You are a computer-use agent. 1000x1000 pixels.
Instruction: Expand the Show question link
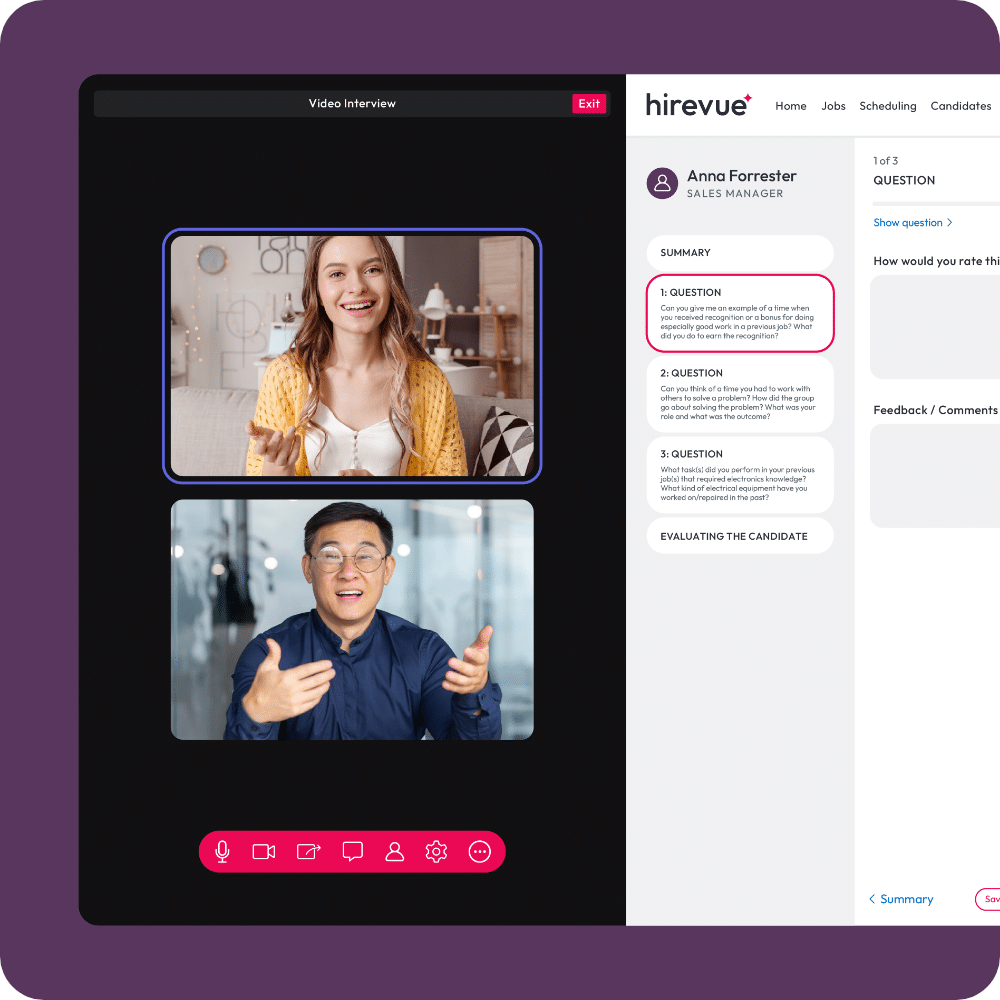tap(913, 223)
